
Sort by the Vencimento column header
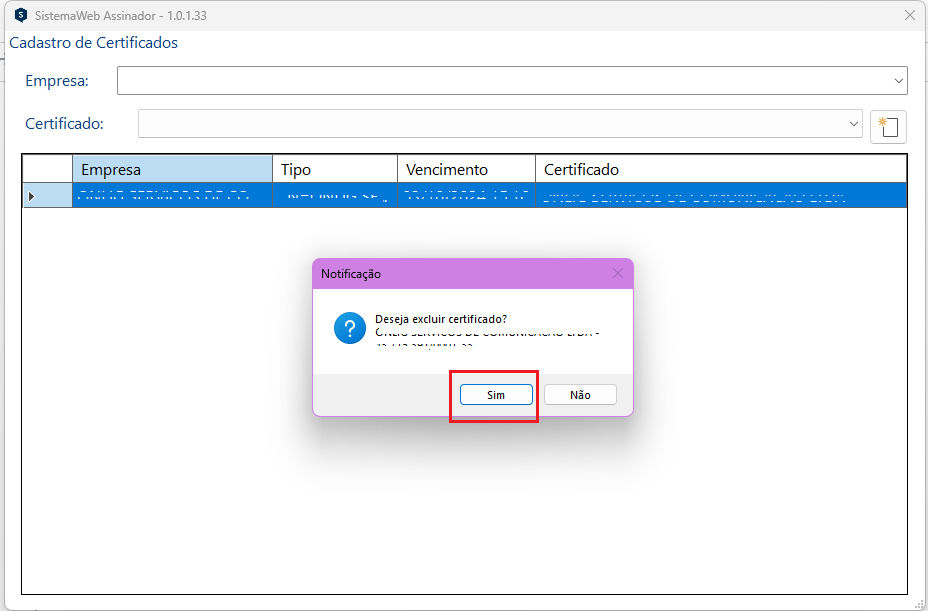pyautogui.click(x=466, y=170)
